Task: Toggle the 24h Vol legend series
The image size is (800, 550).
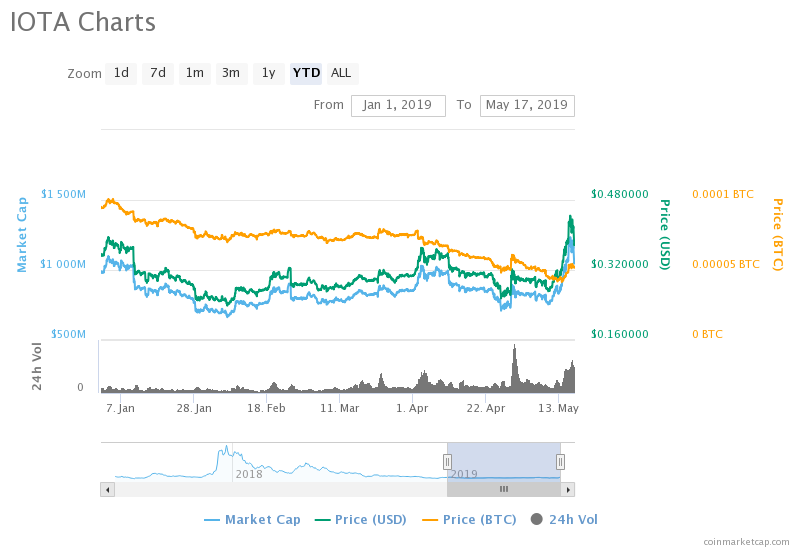Action: [564, 519]
